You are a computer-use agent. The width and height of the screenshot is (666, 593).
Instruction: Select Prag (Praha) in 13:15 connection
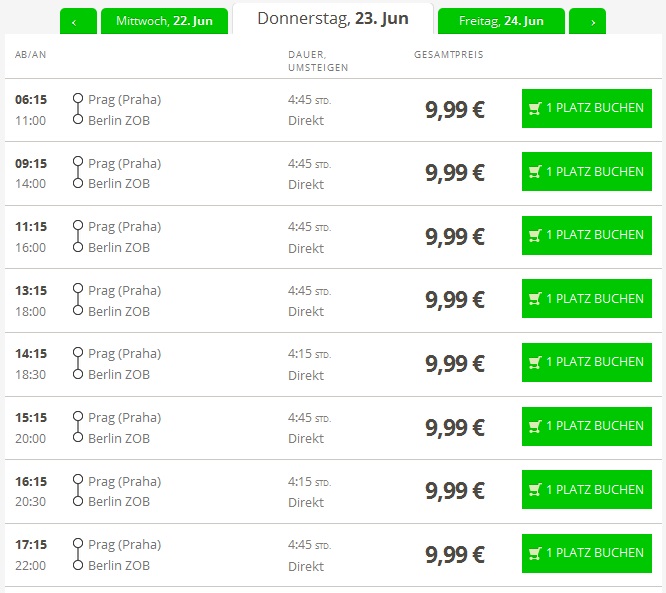click(124, 291)
